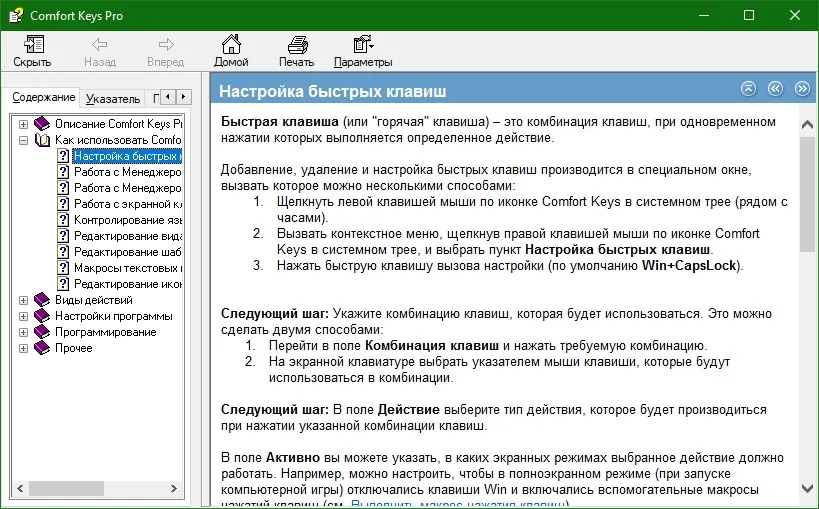Click the page icon beside Макросы текстовых
The width and height of the screenshot is (819, 509).
coord(63,268)
